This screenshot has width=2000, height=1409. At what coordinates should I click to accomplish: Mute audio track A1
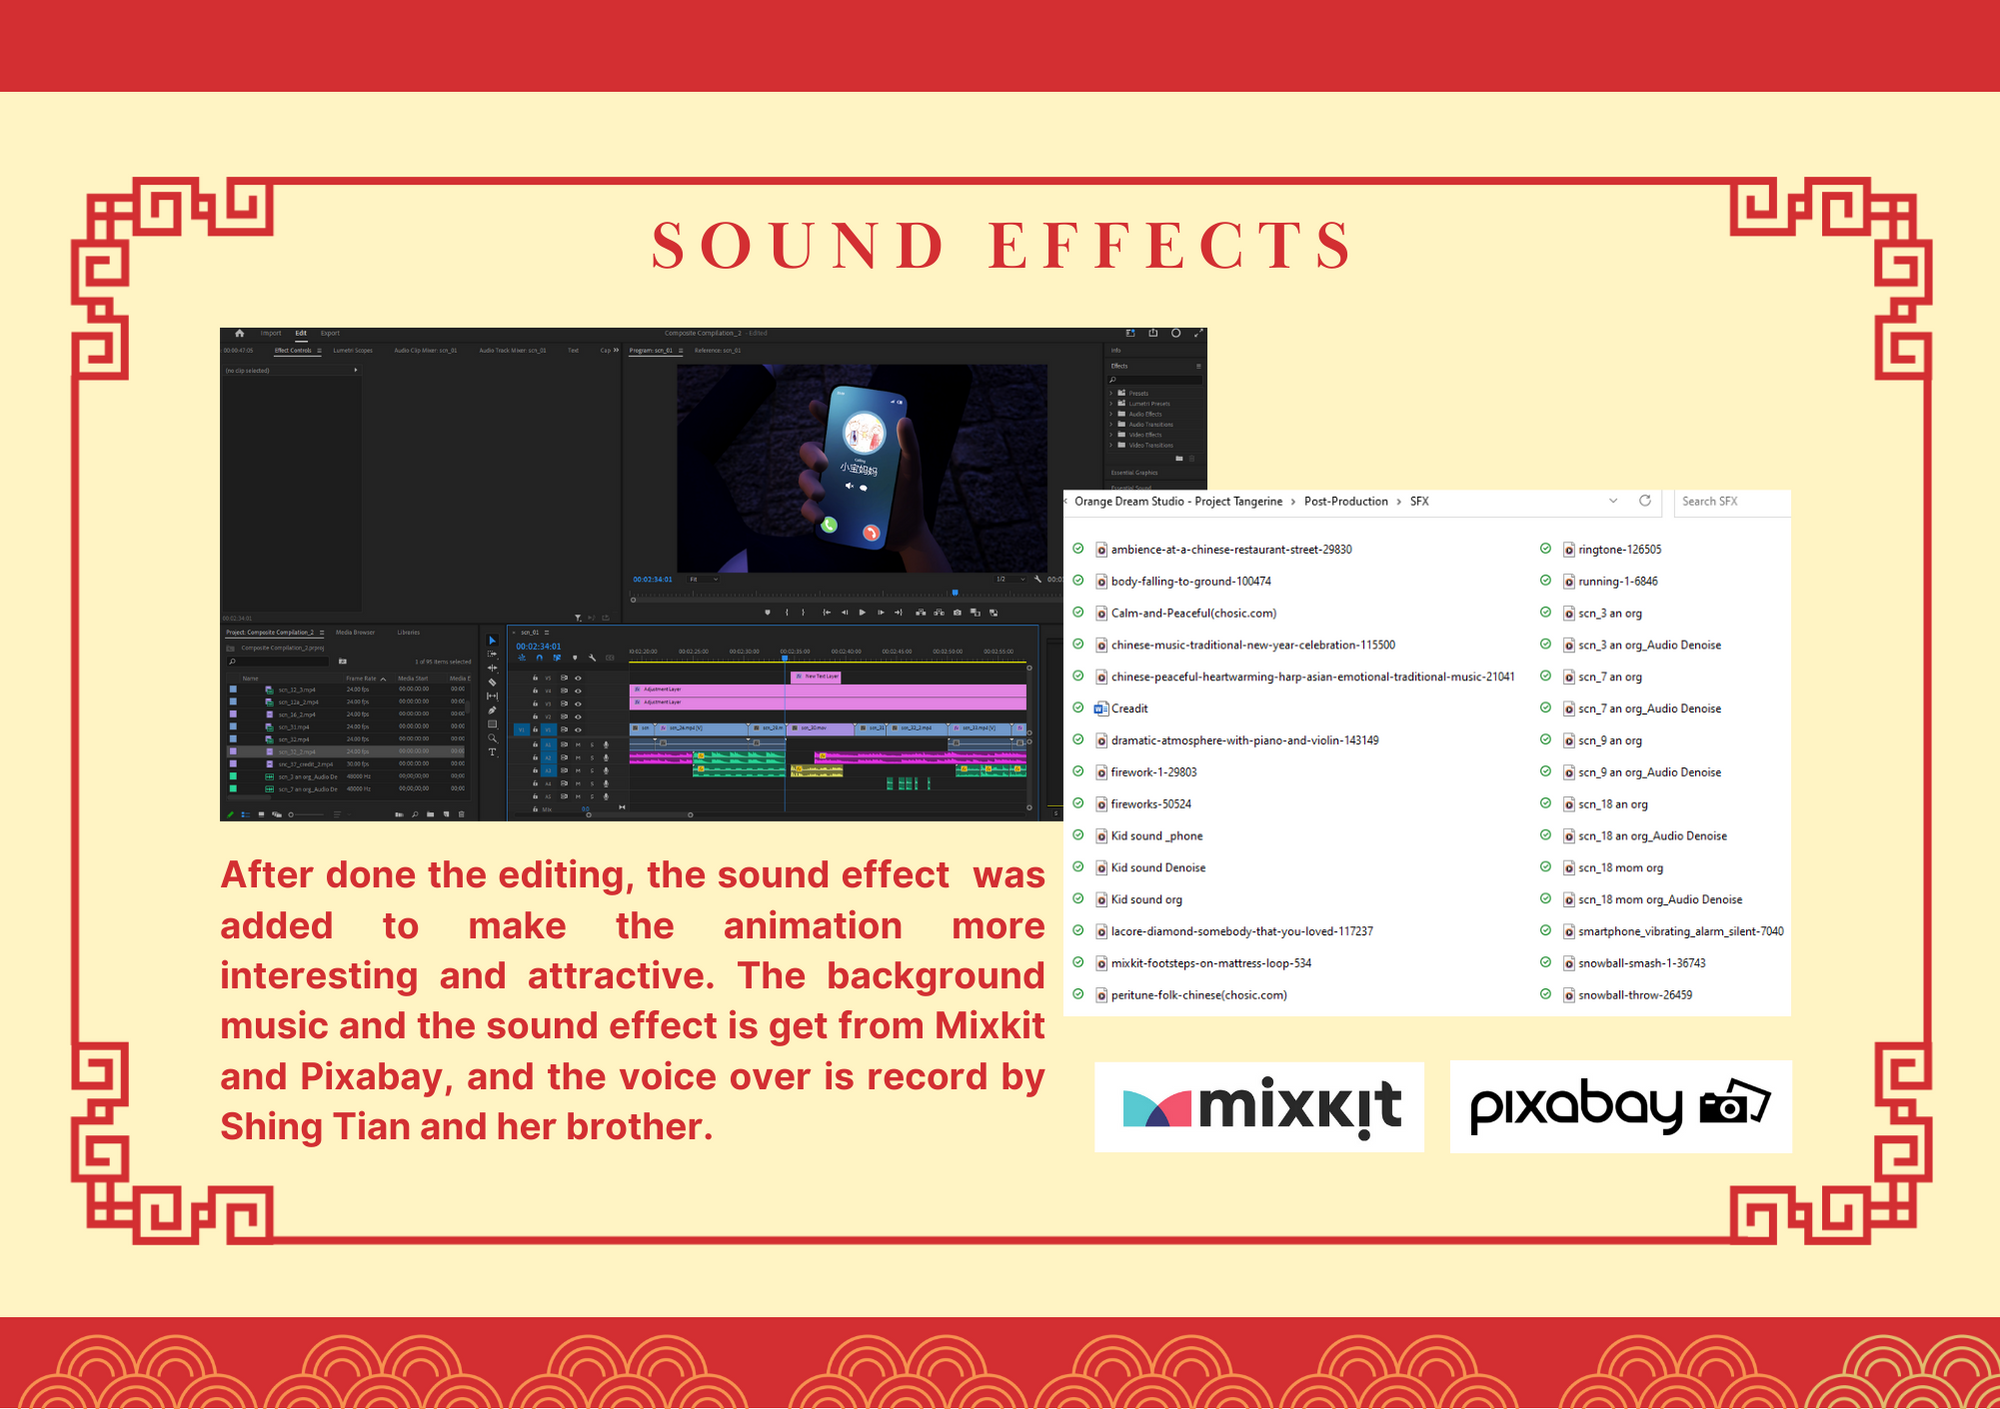tap(578, 745)
